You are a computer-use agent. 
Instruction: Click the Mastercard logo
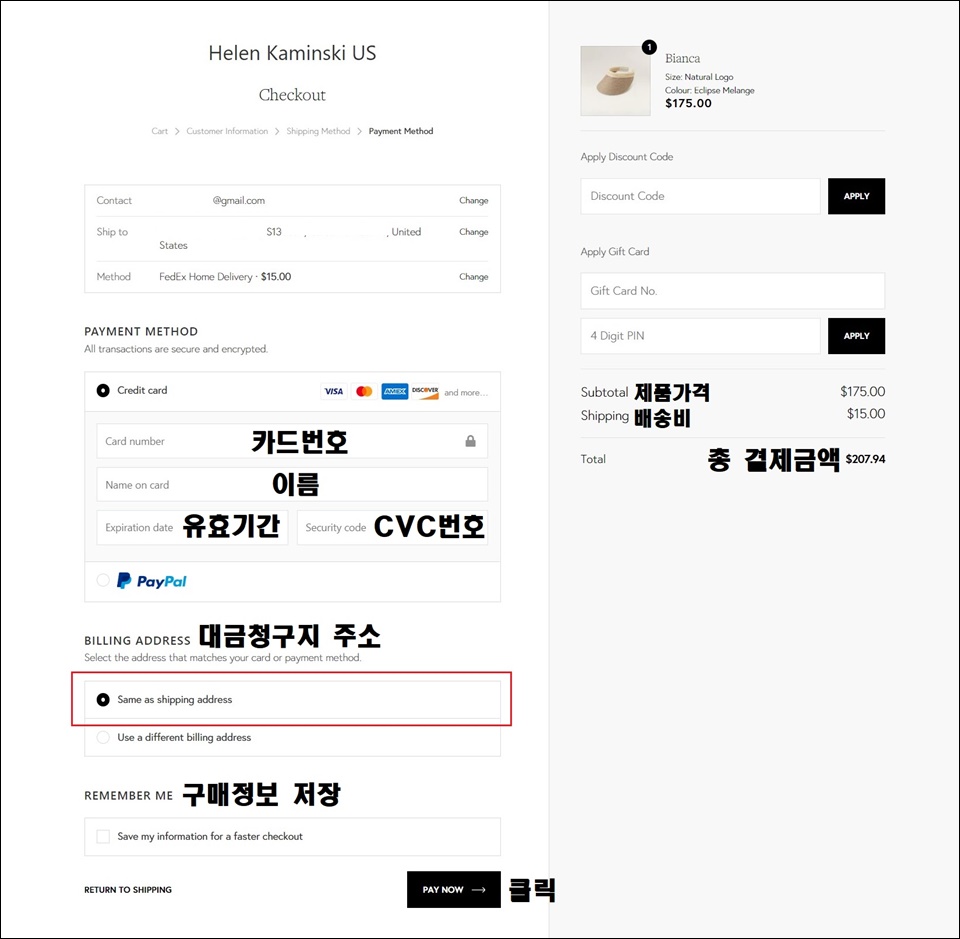[364, 391]
